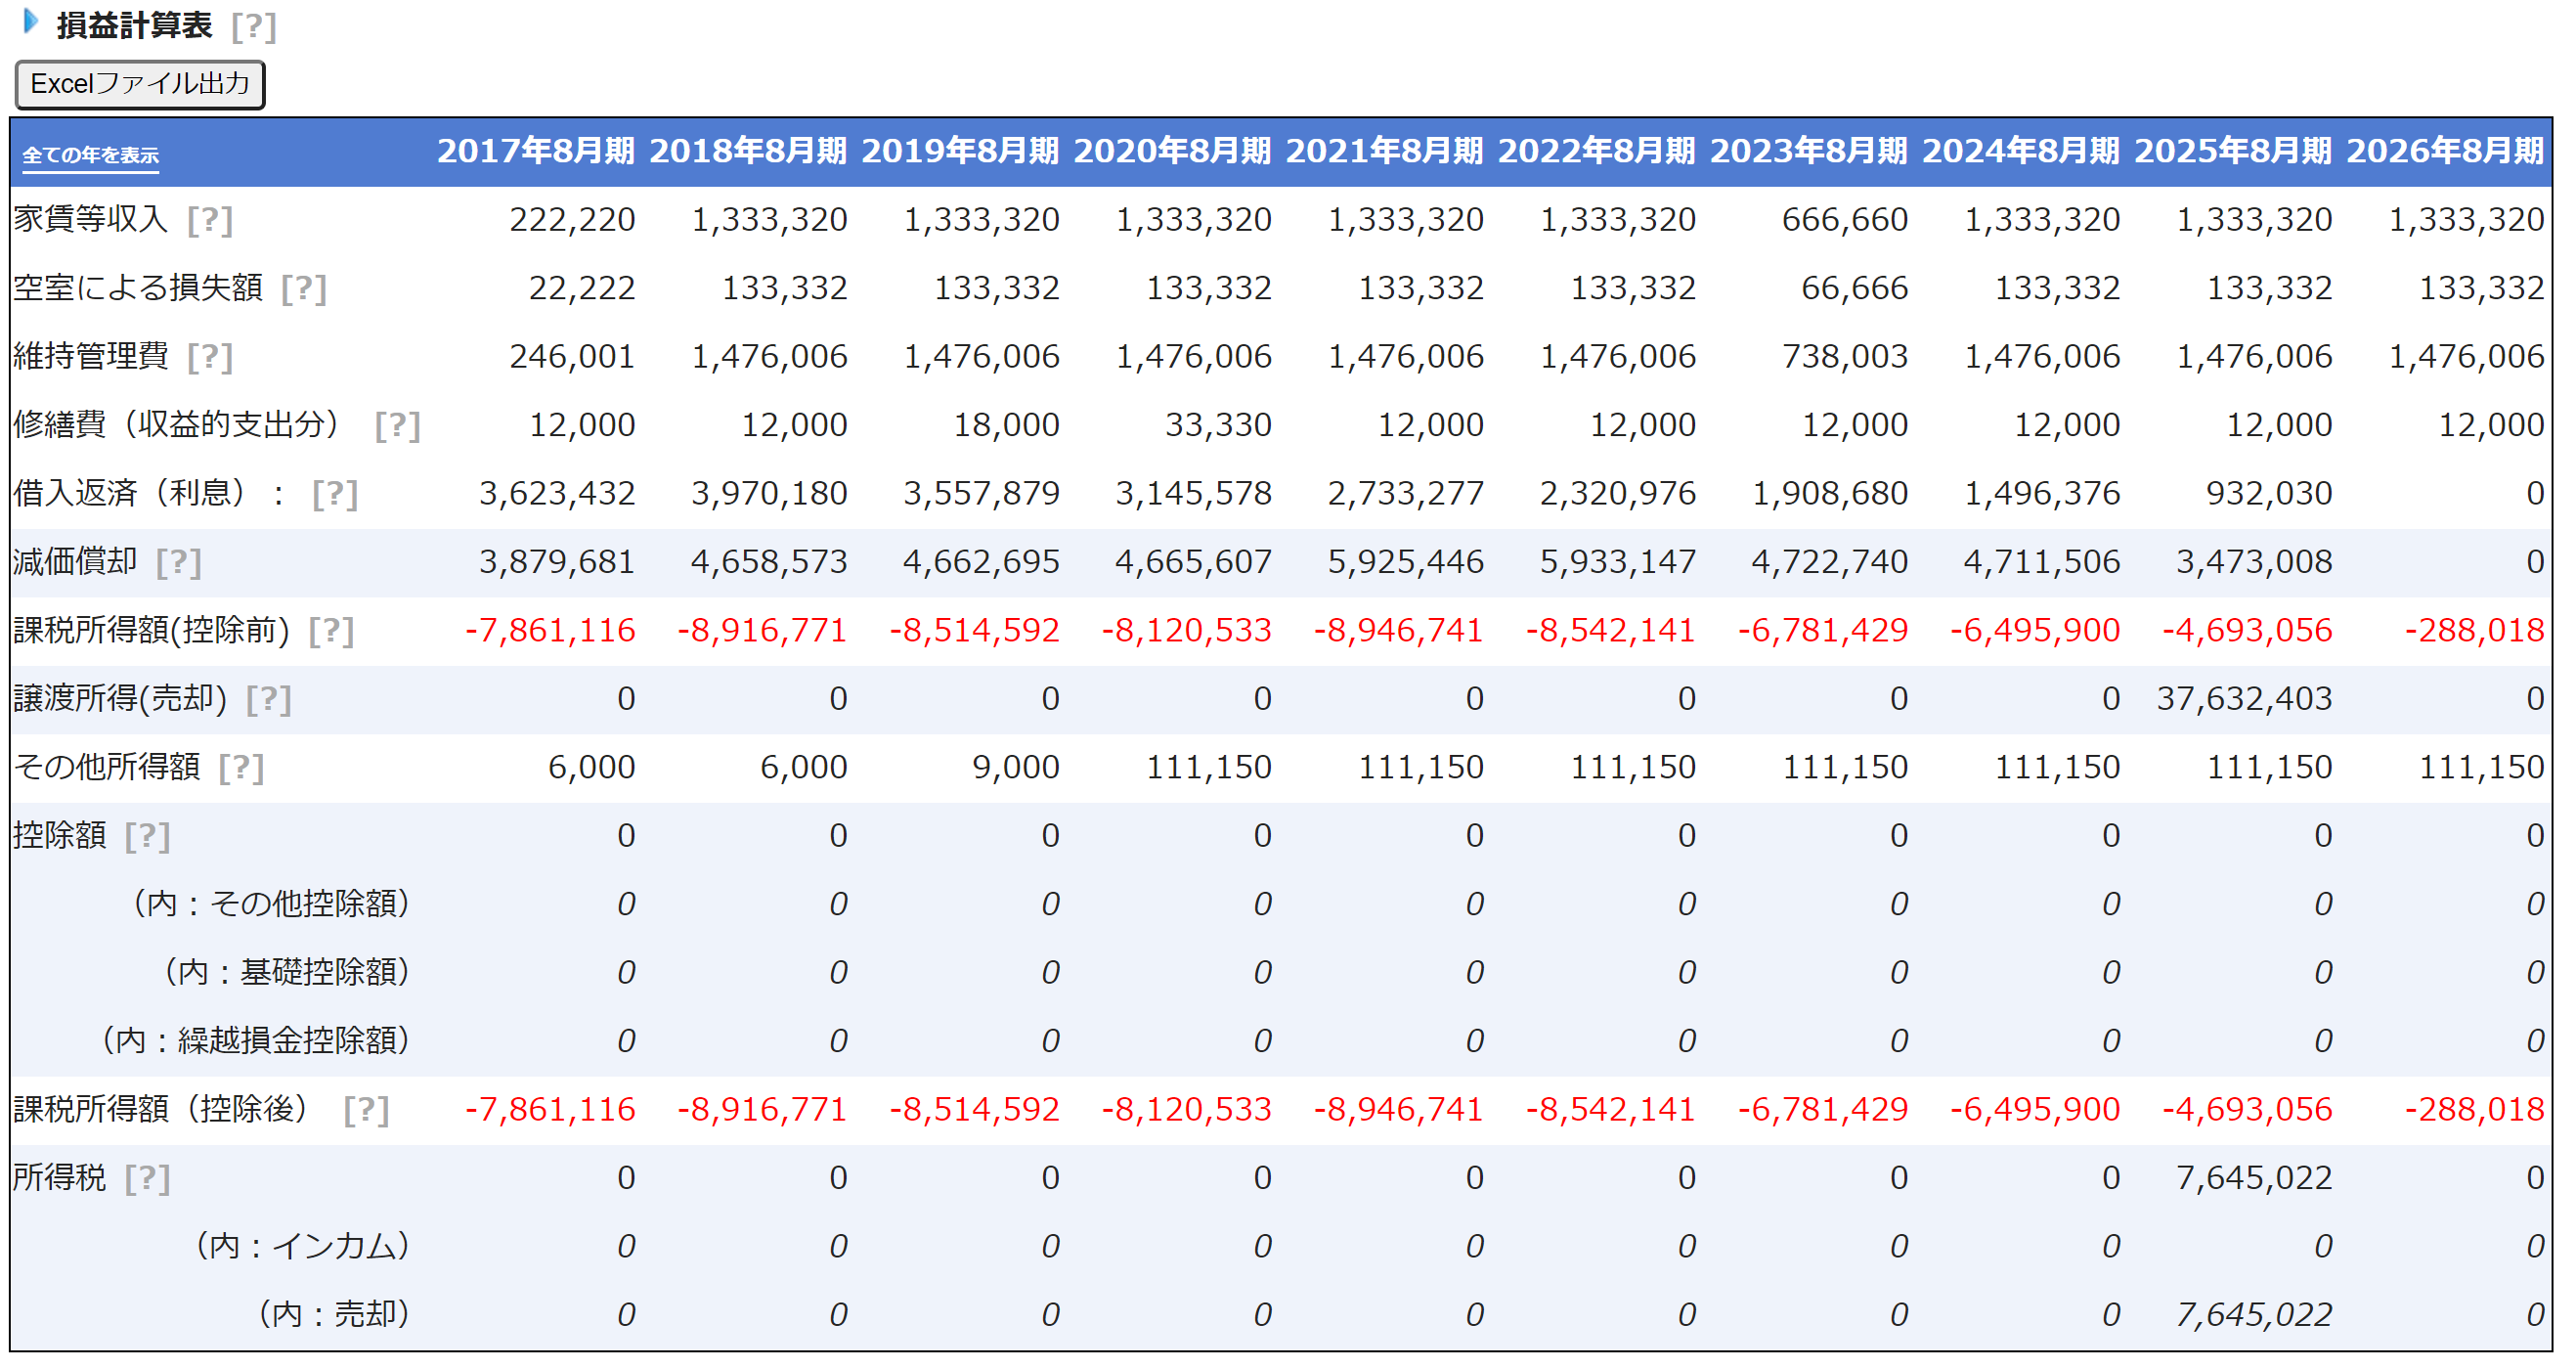Select the 2025年8月期 column header

point(2232,151)
